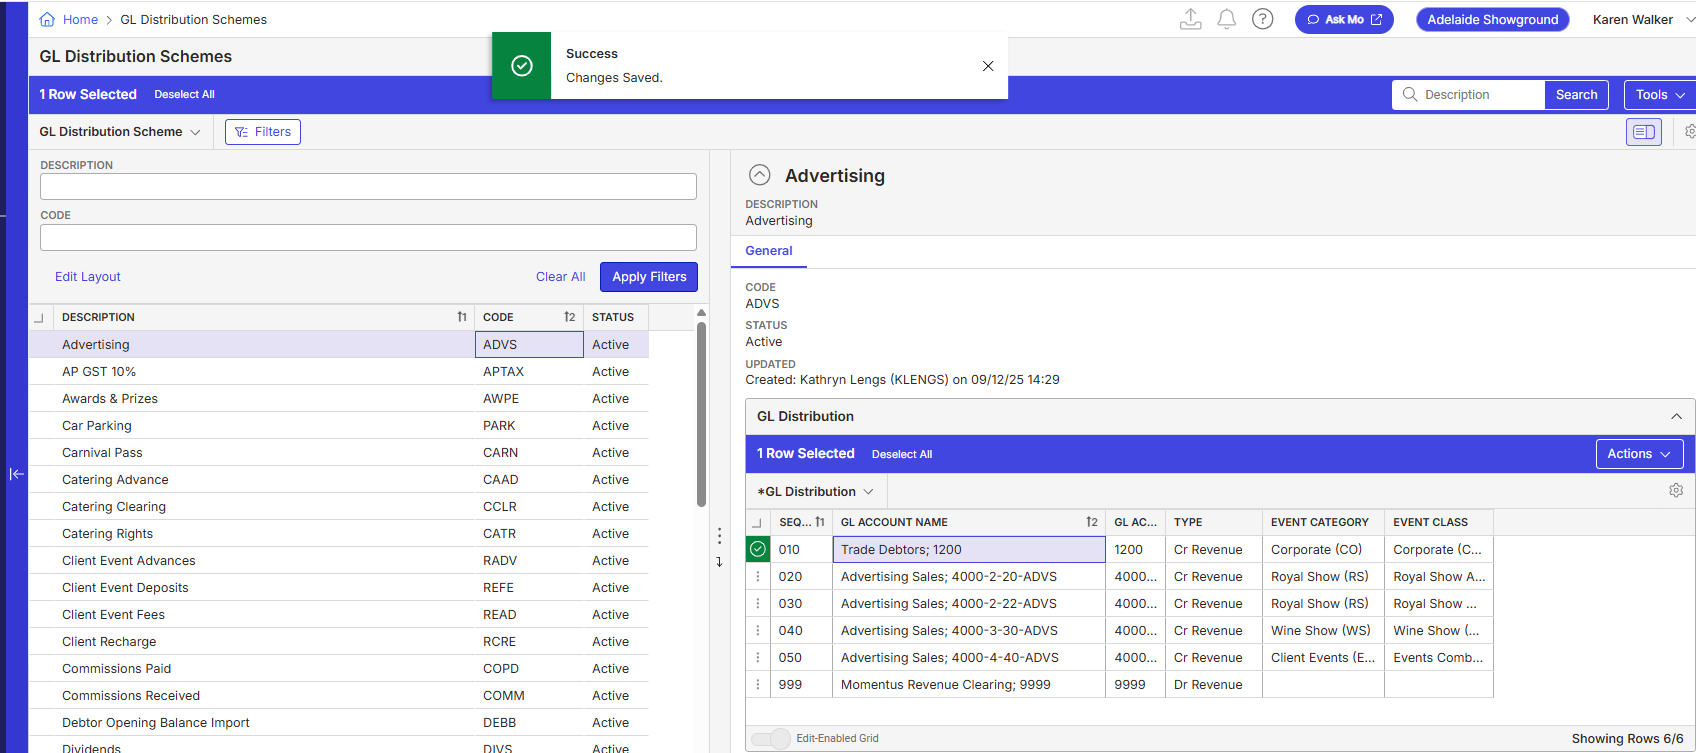Select the Awards & Prizes row
The image size is (1696, 753).
click(x=339, y=399)
